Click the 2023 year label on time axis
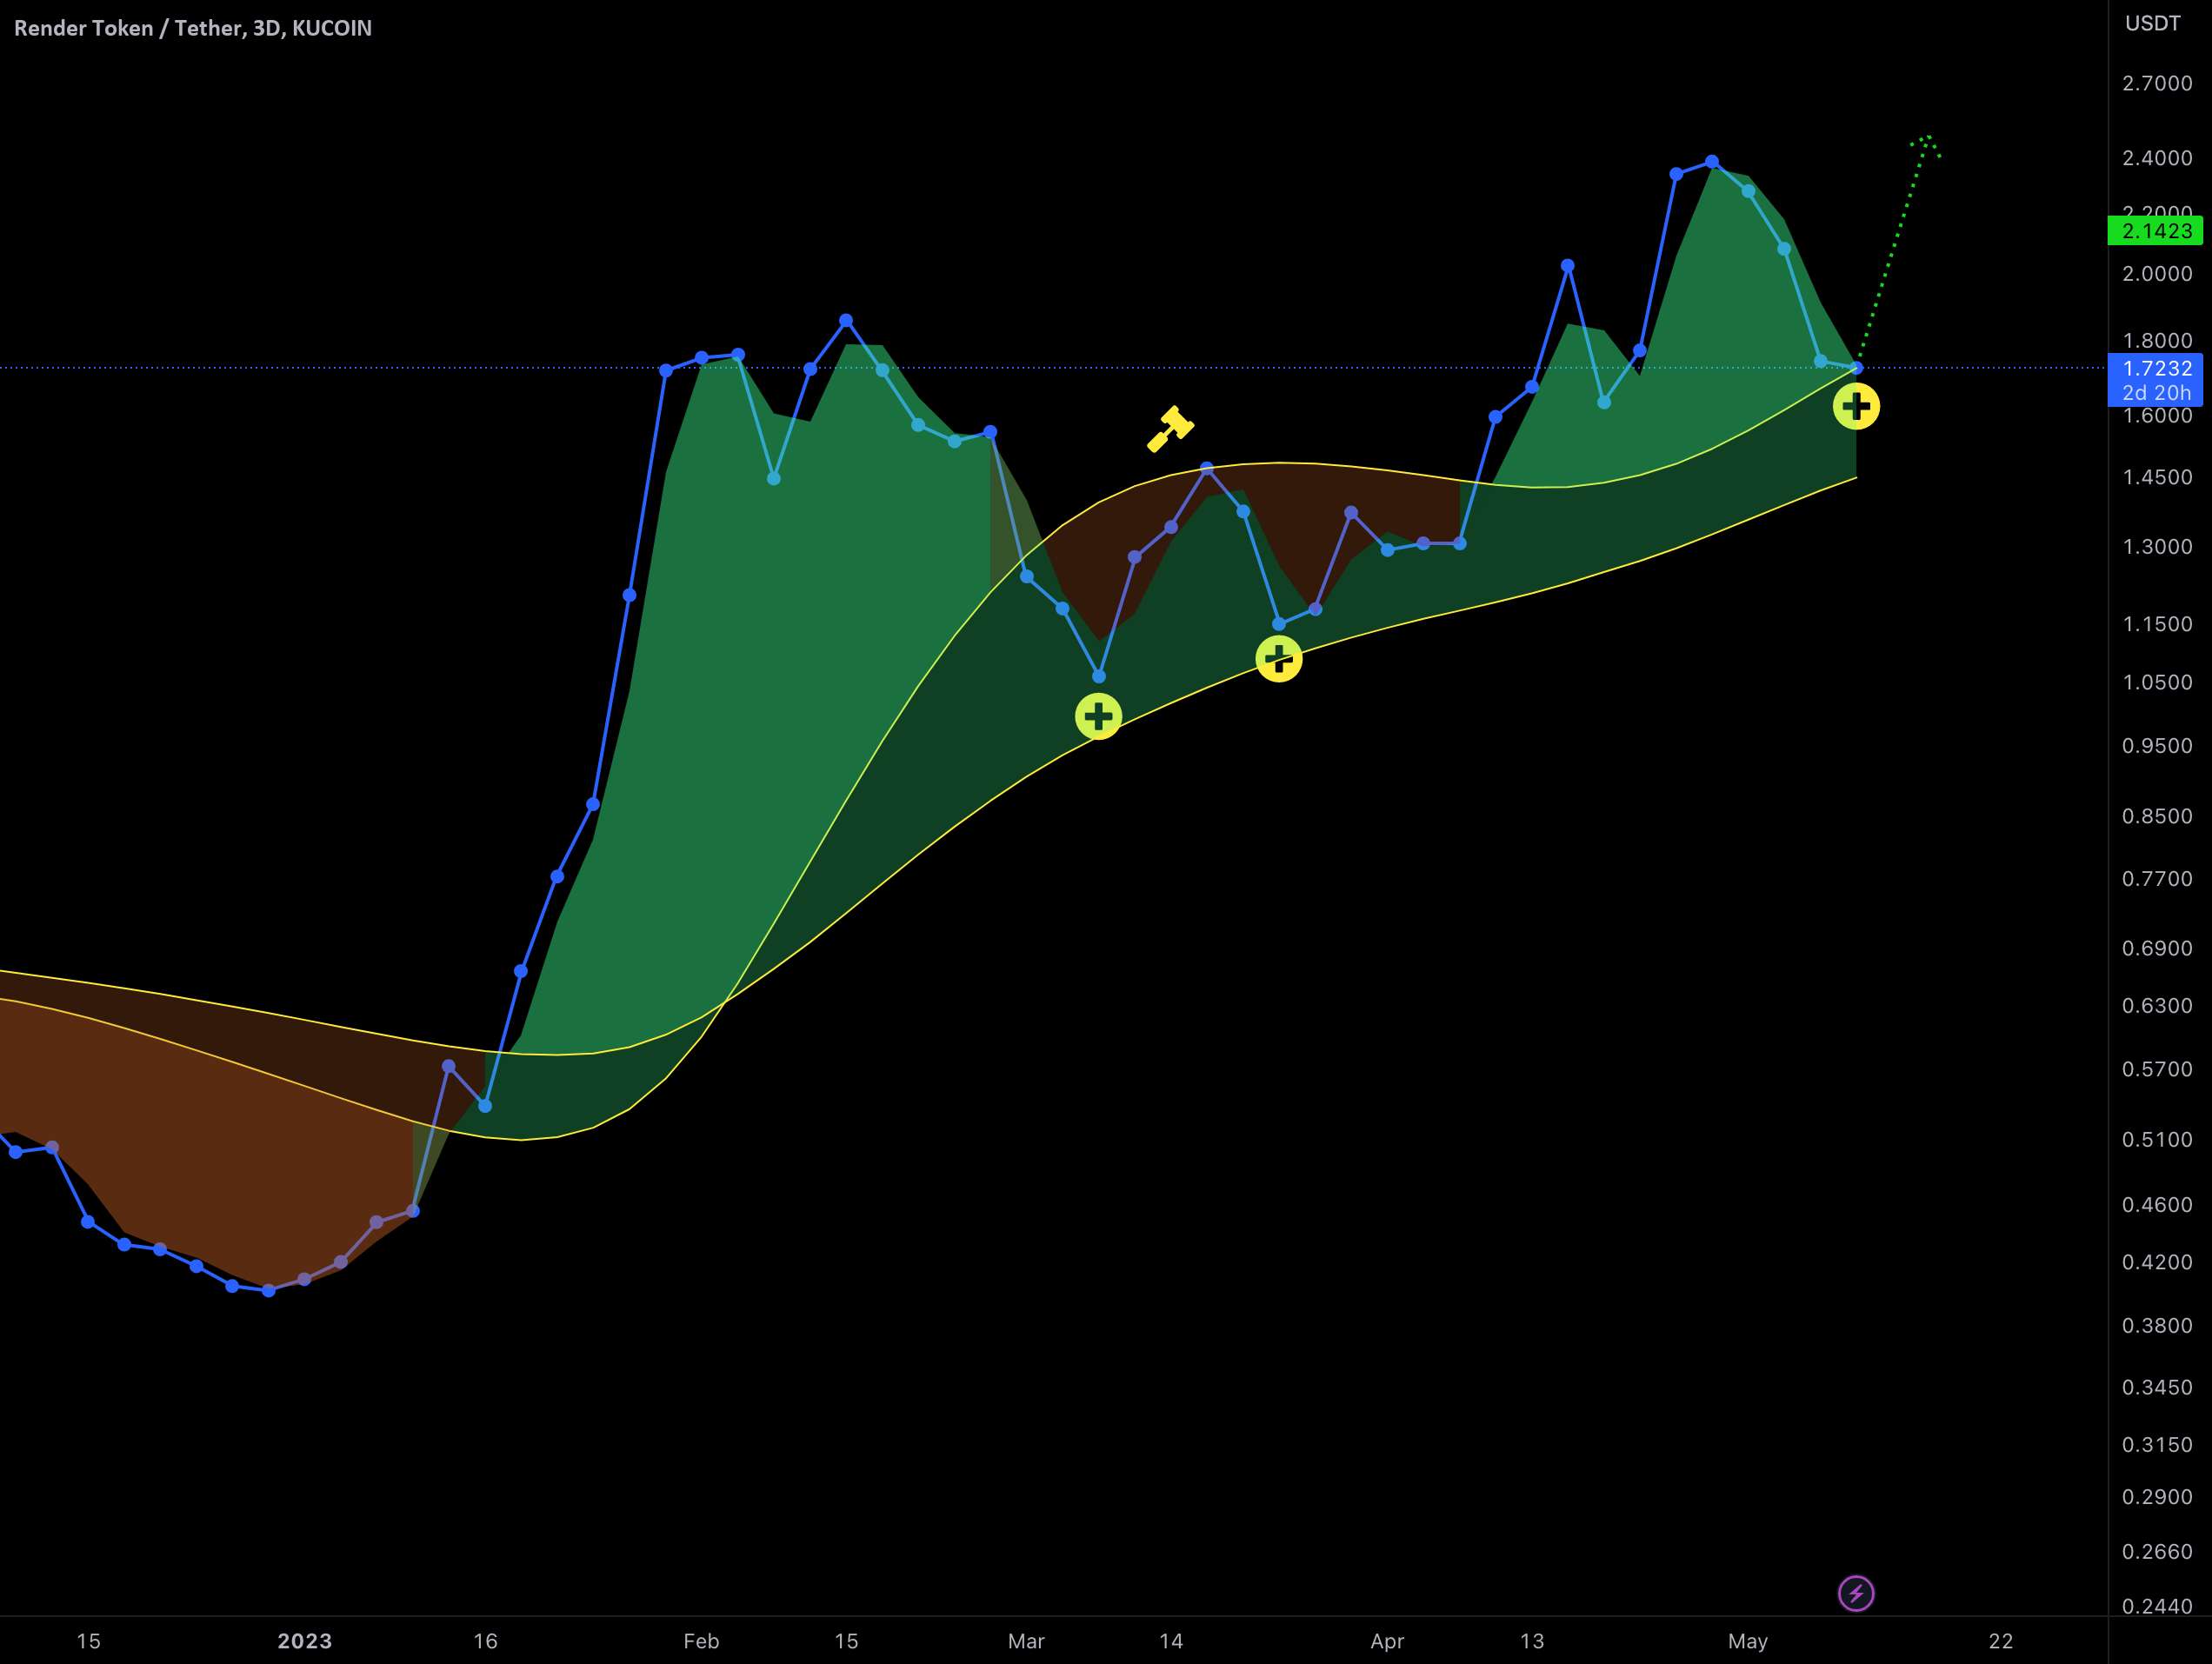Image resolution: width=2212 pixels, height=1664 pixels. pos(304,1641)
